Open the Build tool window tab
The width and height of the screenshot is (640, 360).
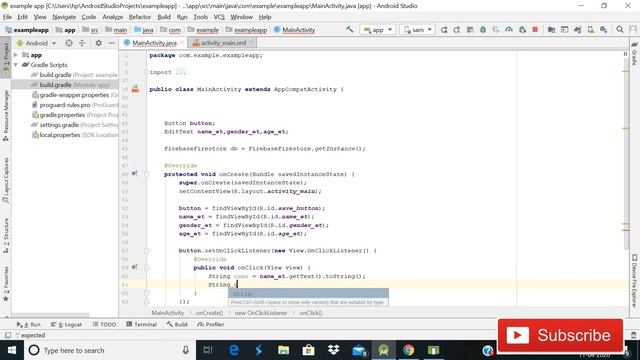click(177, 324)
